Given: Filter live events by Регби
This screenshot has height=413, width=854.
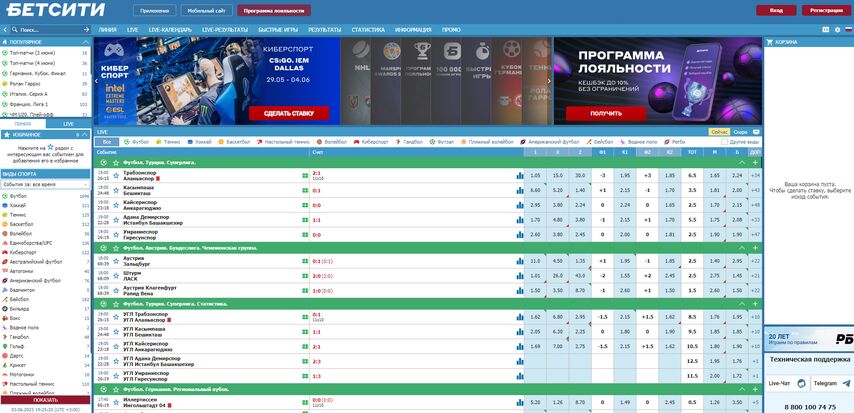Looking at the screenshot, I should pos(674,142).
